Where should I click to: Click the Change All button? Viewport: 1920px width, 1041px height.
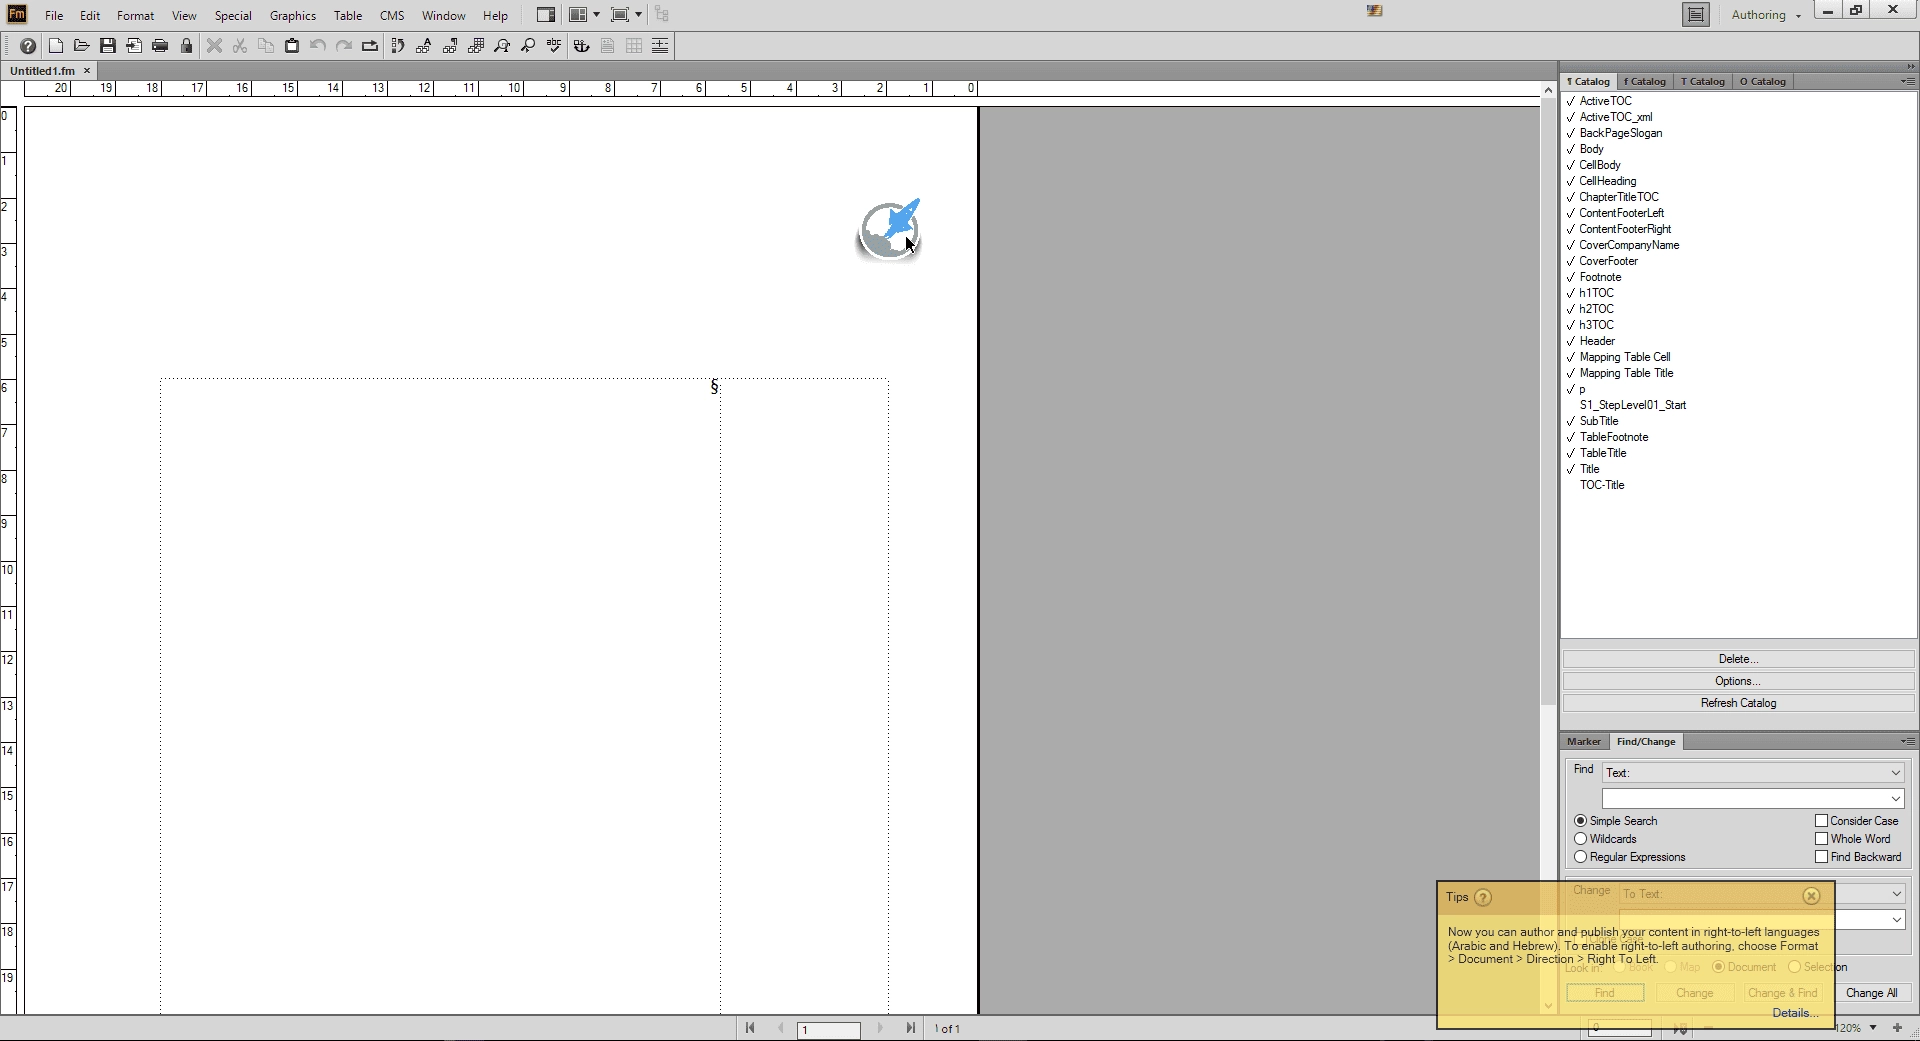point(1871,993)
